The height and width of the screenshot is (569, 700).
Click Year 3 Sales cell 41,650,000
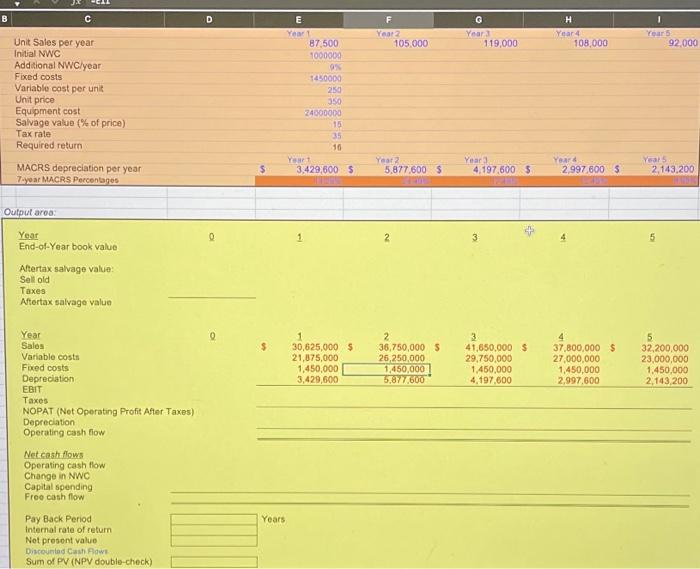tap(489, 348)
